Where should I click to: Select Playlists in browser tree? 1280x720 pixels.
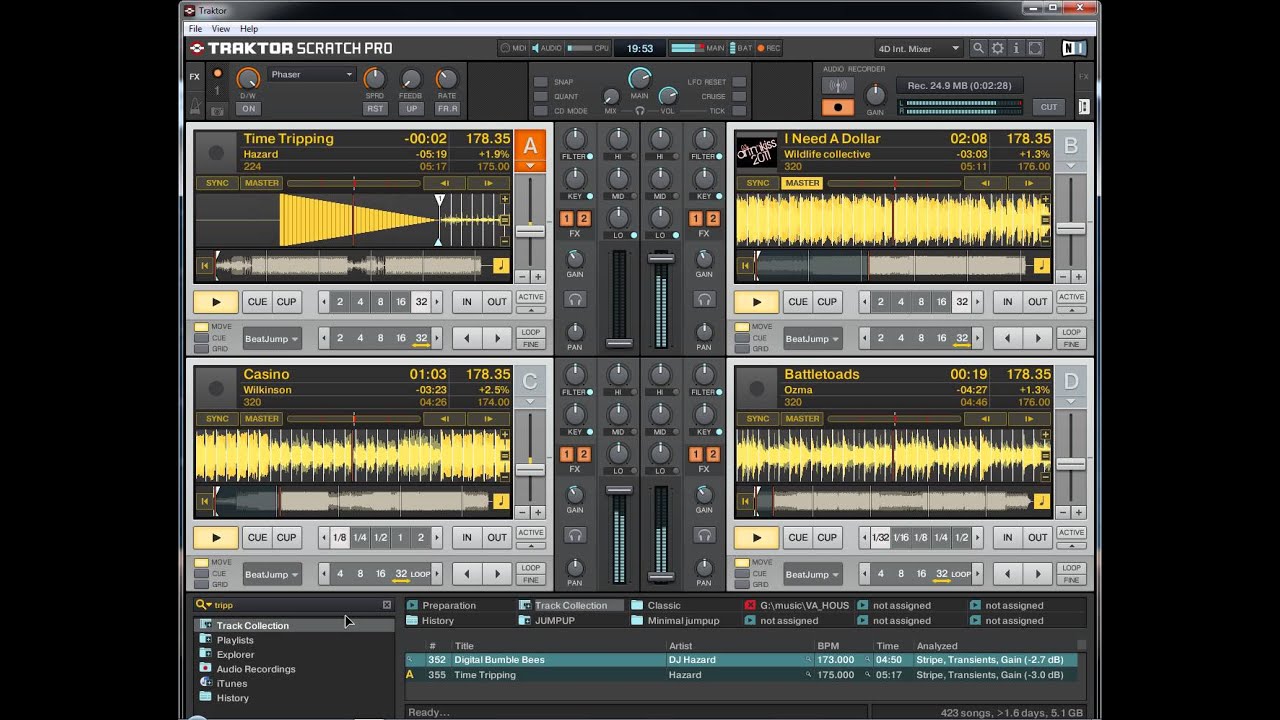click(x=235, y=640)
